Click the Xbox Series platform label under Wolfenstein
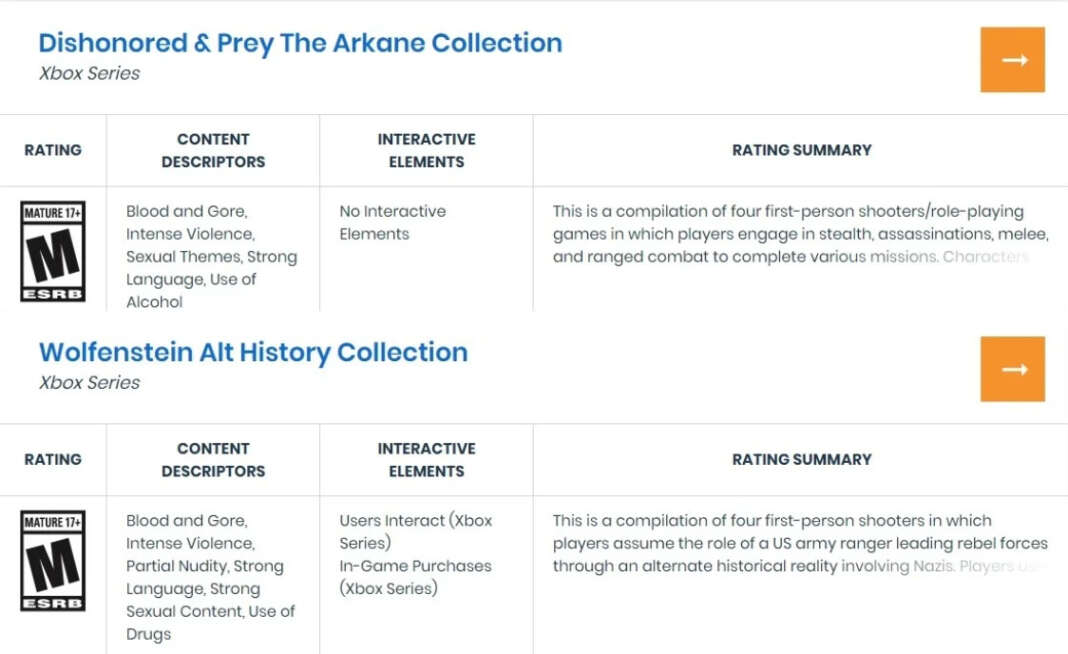Image resolution: width=1068 pixels, height=654 pixels. click(x=89, y=382)
